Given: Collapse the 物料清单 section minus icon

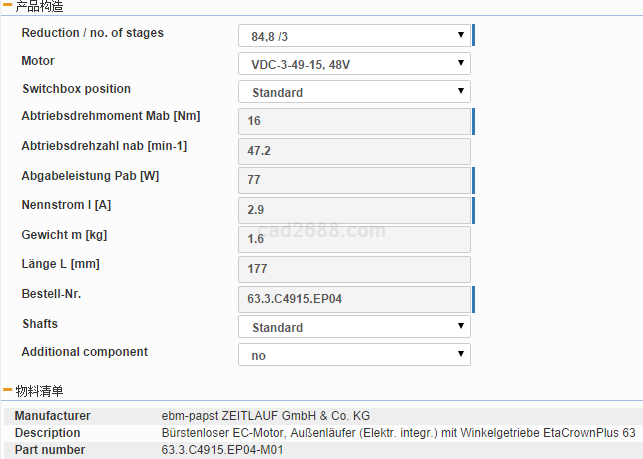Looking at the screenshot, I should click(x=7, y=390).
